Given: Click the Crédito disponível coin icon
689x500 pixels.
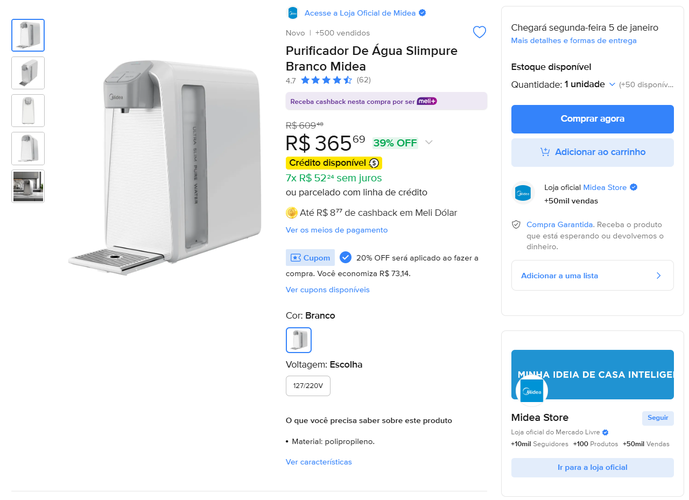Looking at the screenshot, I should 374,163.
